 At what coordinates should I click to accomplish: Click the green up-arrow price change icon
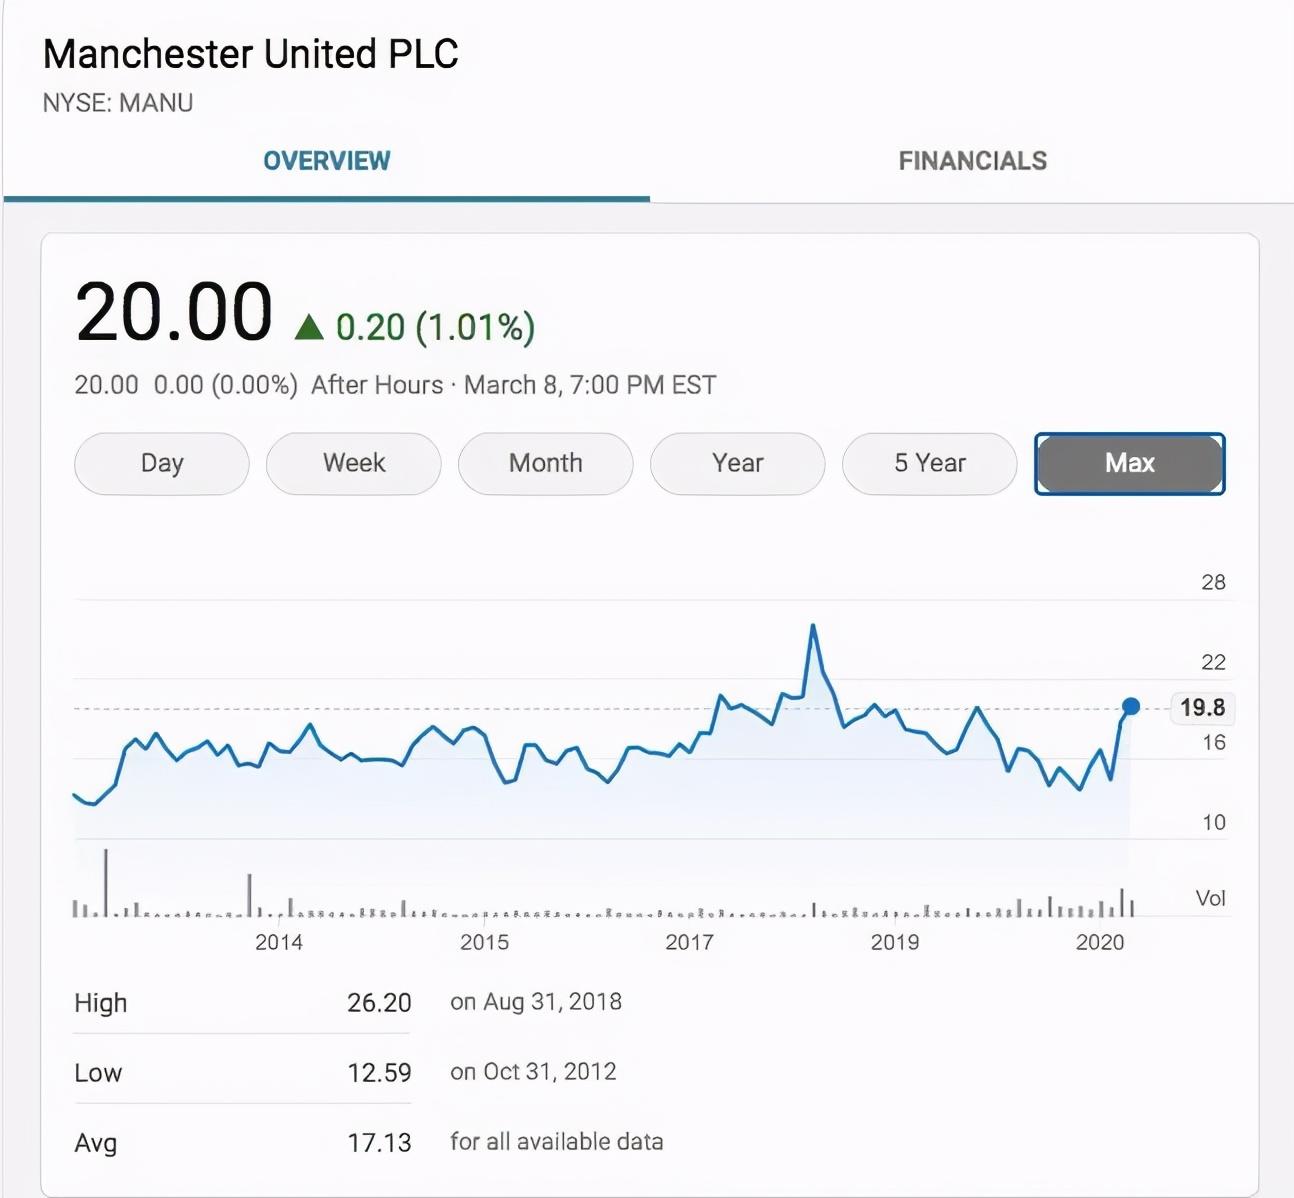(309, 327)
